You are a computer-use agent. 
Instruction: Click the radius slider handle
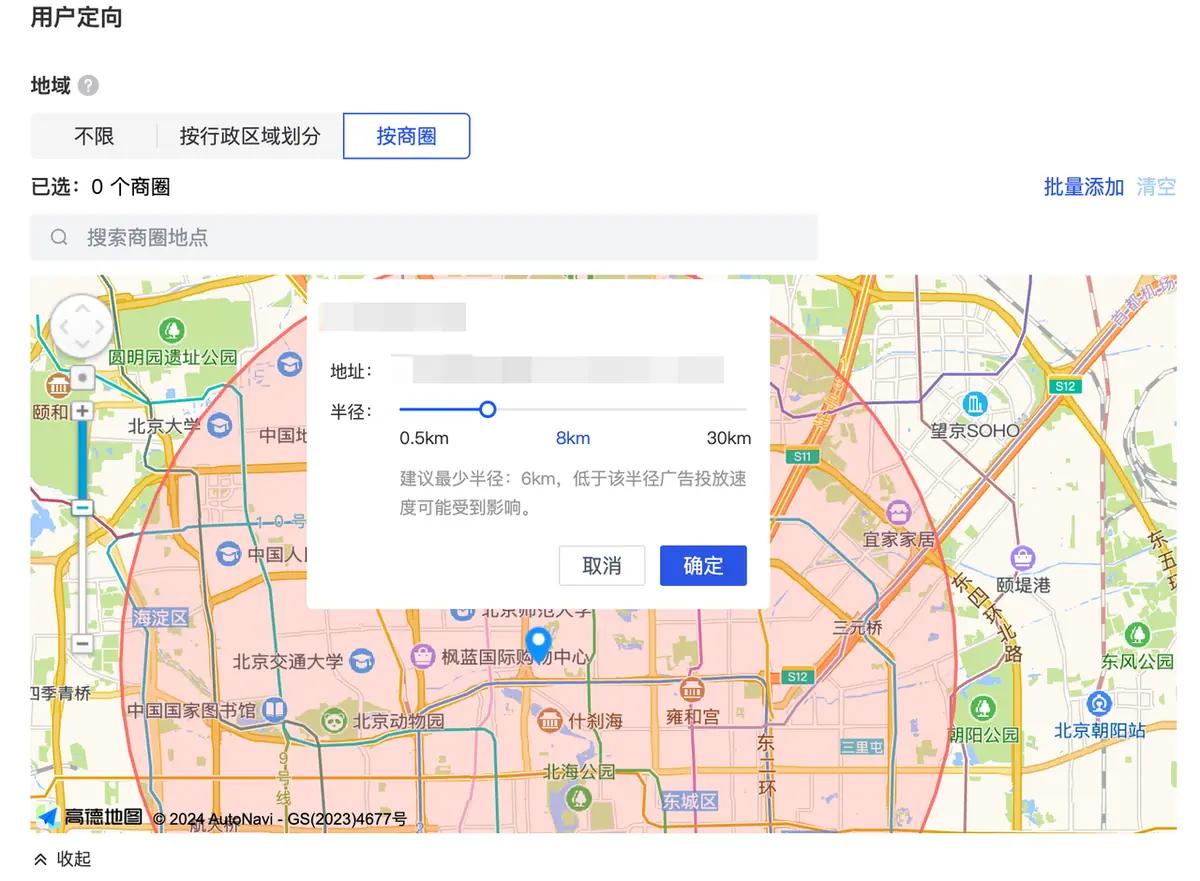coord(487,409)
